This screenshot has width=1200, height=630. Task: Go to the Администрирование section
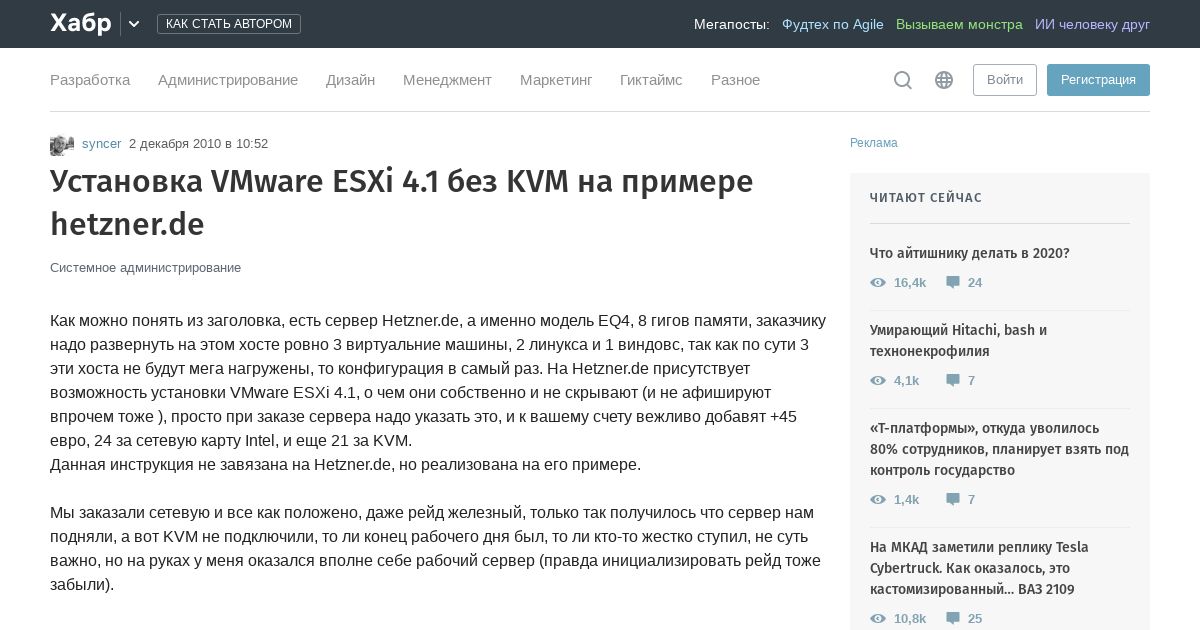click(x=228, y=80)
